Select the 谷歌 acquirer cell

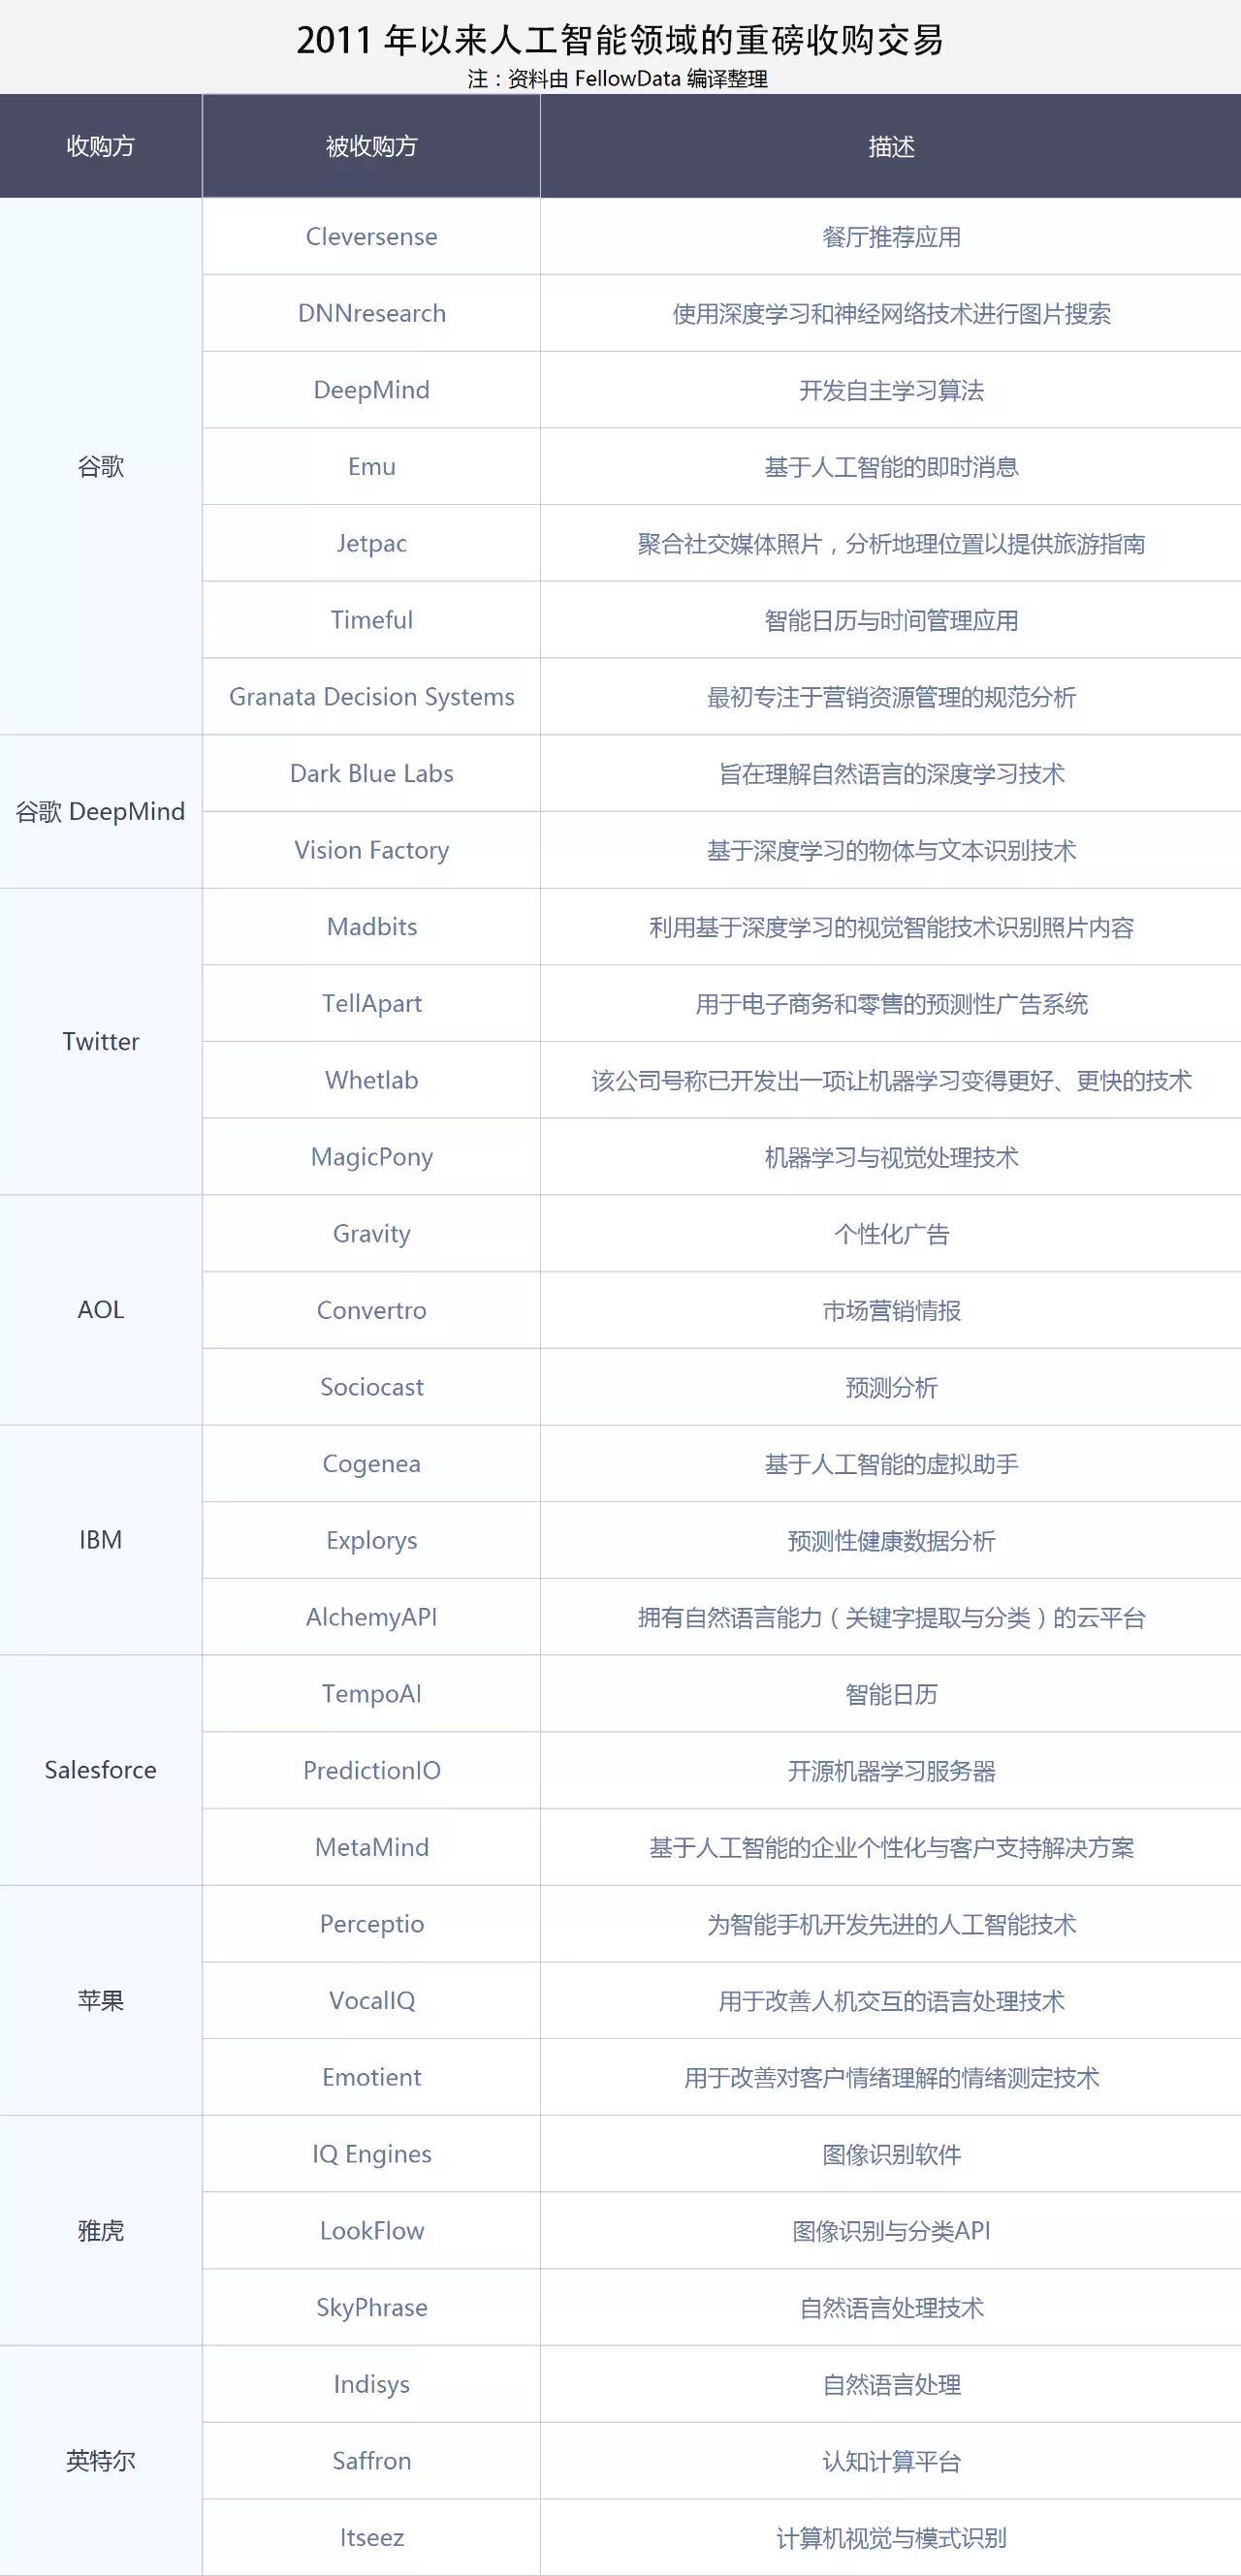pyautogui.click(x=100, y=466)
